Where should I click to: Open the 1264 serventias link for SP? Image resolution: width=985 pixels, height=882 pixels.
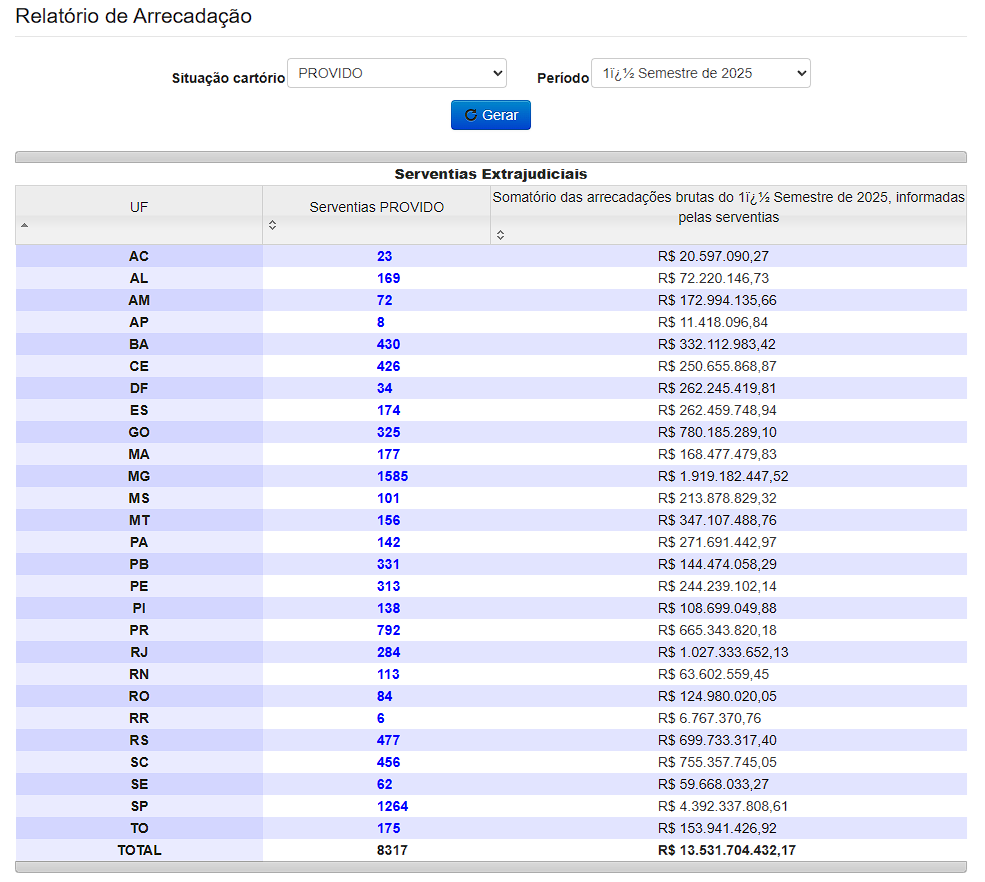392,806
